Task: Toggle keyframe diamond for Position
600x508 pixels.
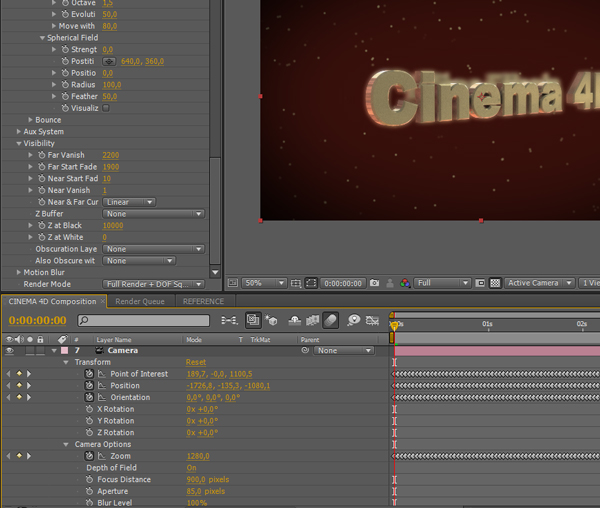Action: tap(19, 386)
